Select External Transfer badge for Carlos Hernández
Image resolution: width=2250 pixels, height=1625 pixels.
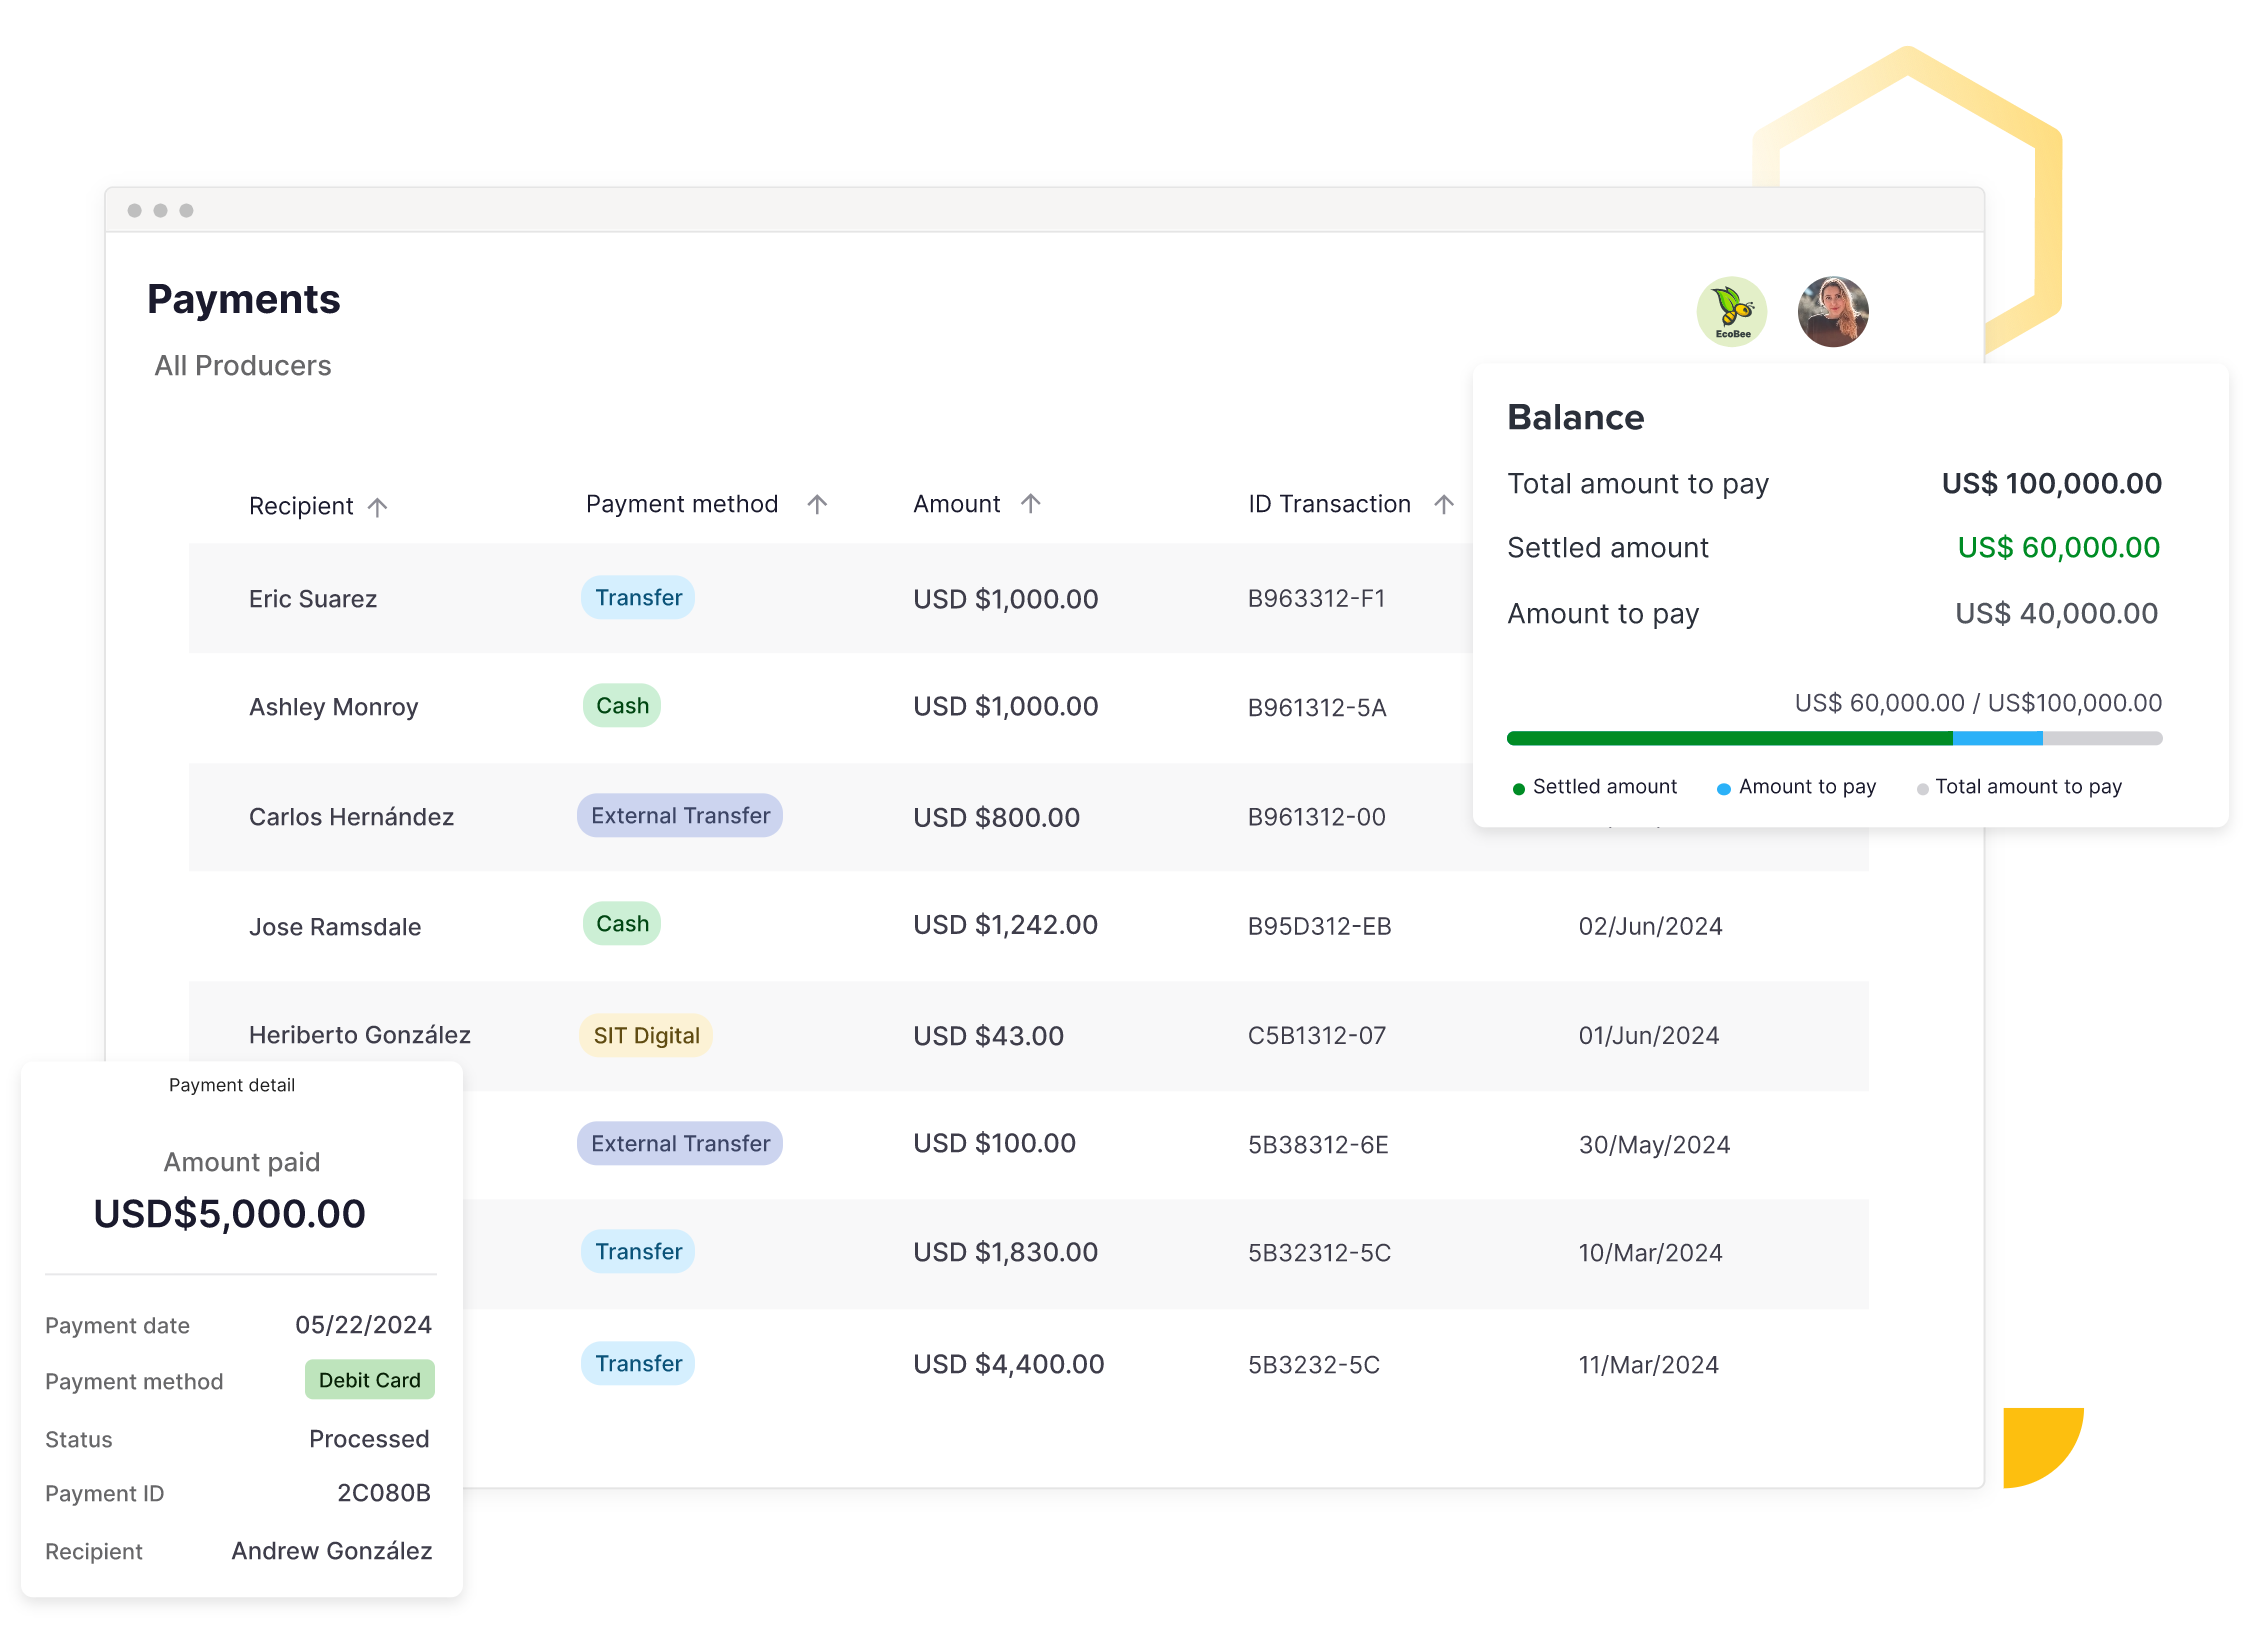tap(680, 816)
